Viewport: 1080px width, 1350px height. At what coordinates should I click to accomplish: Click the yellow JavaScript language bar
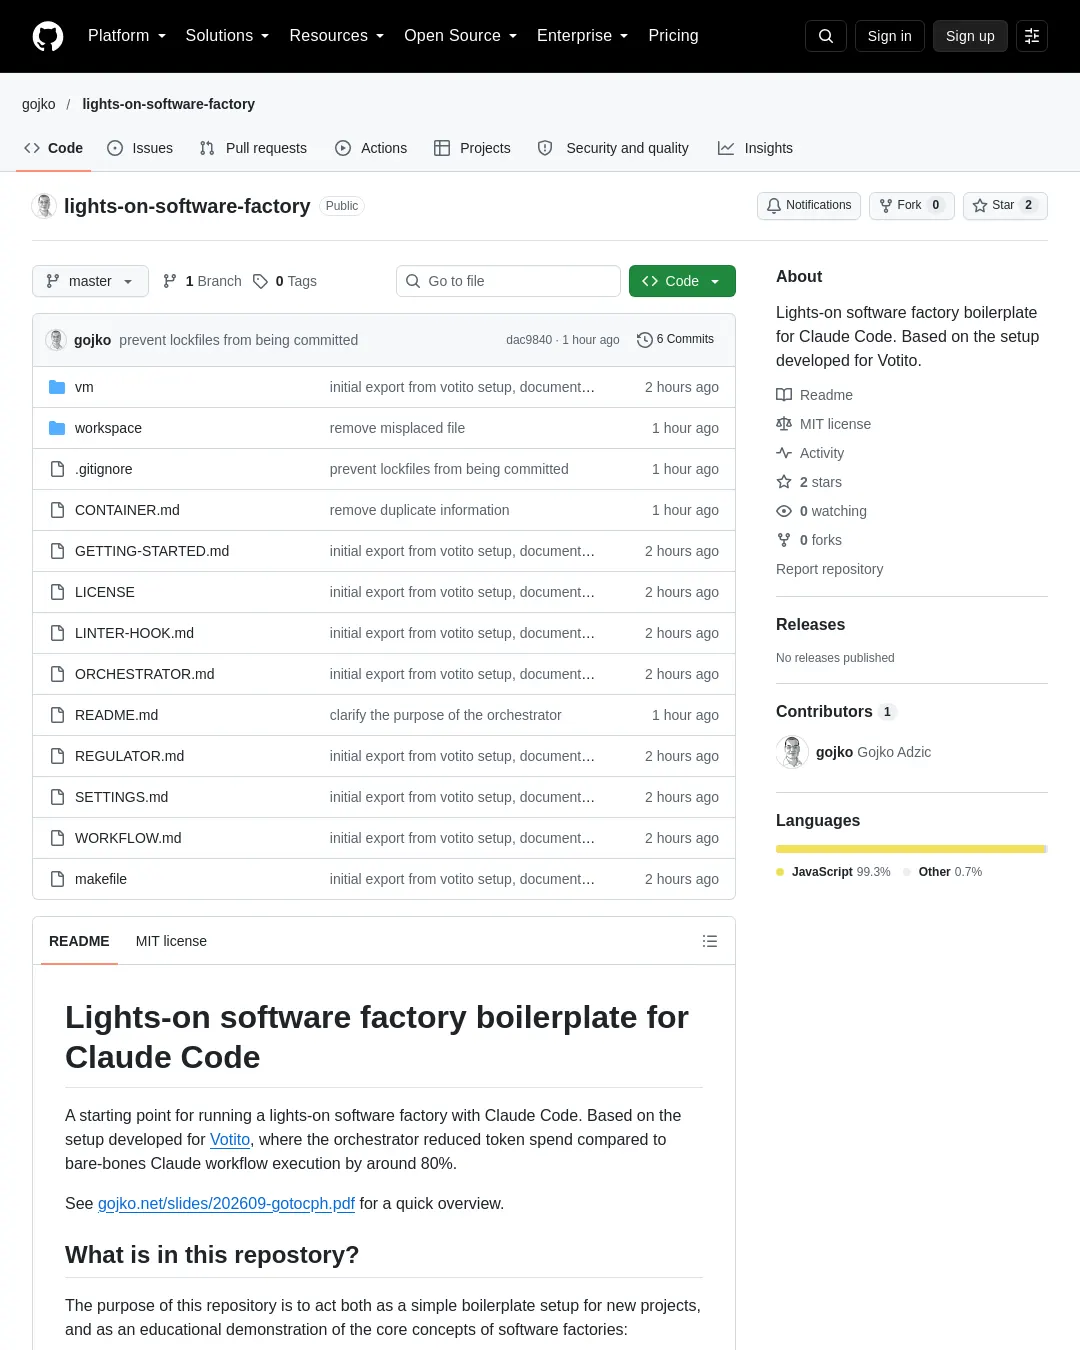(x=910, y=849)
